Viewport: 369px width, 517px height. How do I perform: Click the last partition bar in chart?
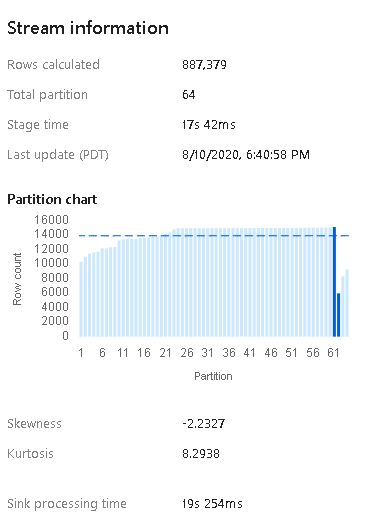[x=347, y=303]
